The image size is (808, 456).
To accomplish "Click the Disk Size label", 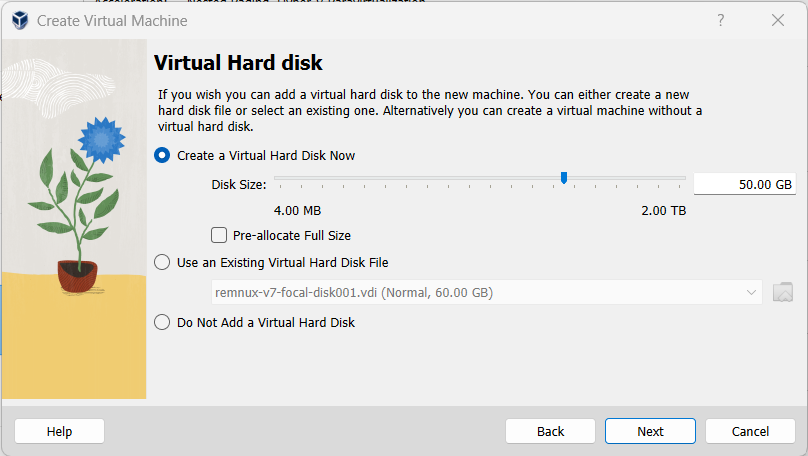I will [239, 184].
